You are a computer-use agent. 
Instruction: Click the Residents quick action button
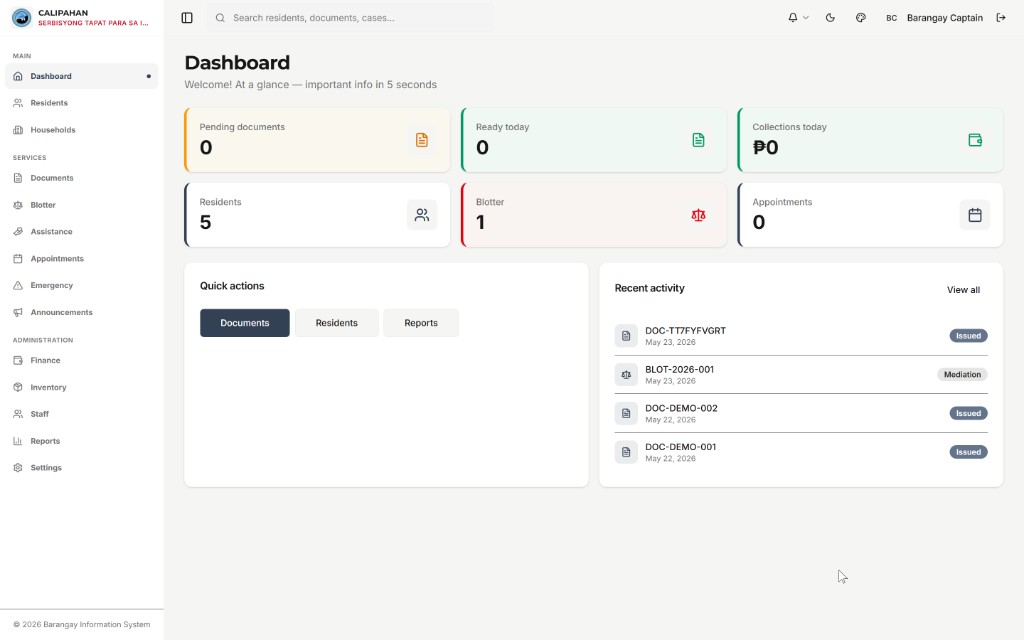click(336, 323)
